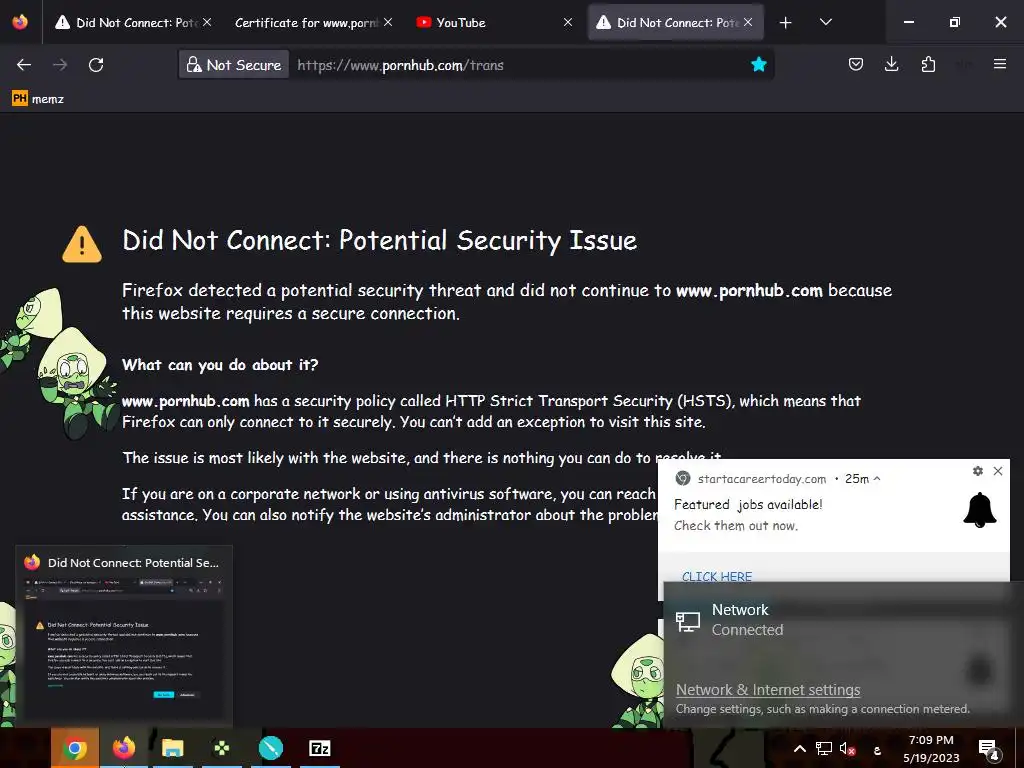Close the YouTube tab

[568, 22]
